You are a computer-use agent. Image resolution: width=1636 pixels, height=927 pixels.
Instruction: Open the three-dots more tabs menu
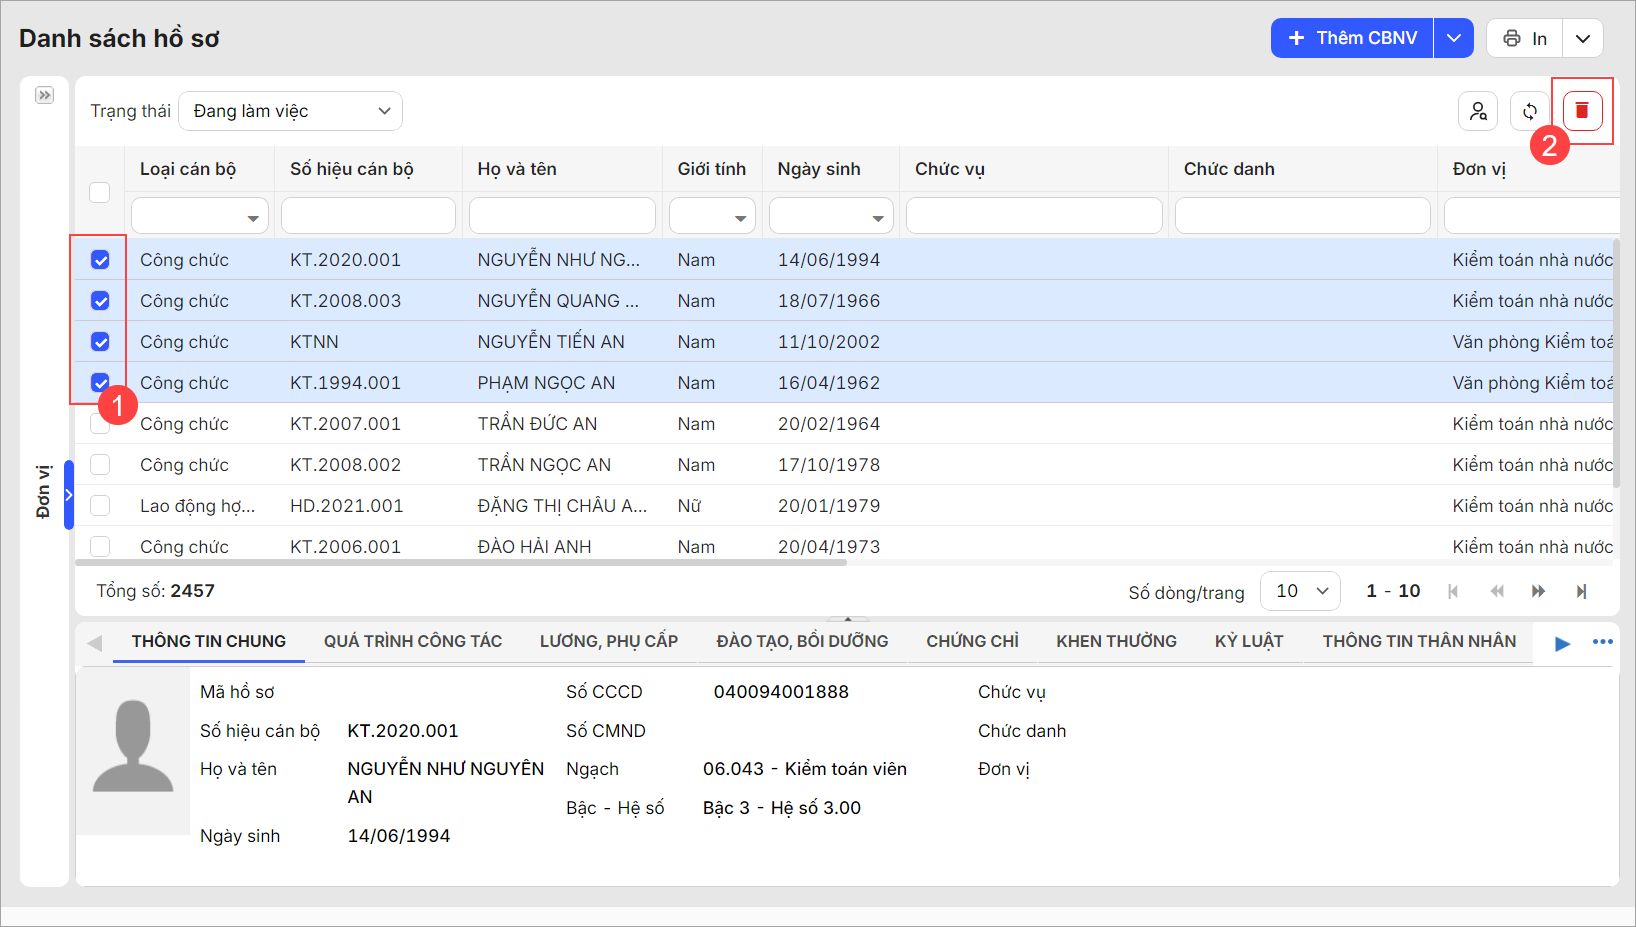[1602, 642]
